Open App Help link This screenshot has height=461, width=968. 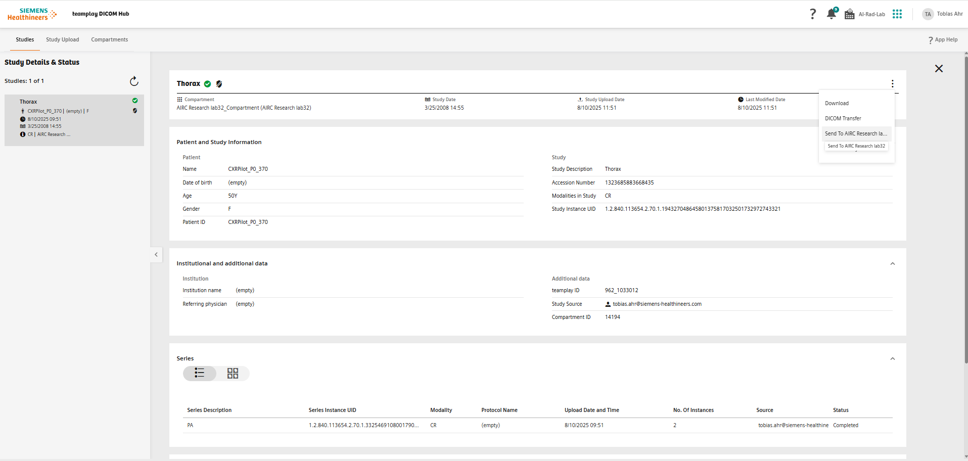point(943,40)
